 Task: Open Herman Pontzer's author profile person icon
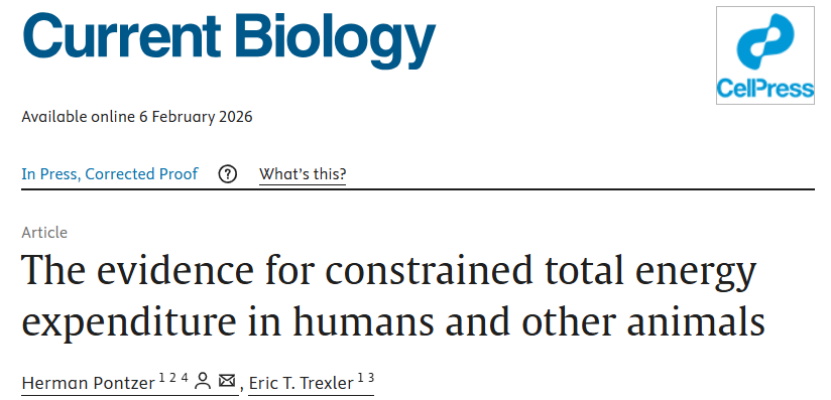coord(203,381)
